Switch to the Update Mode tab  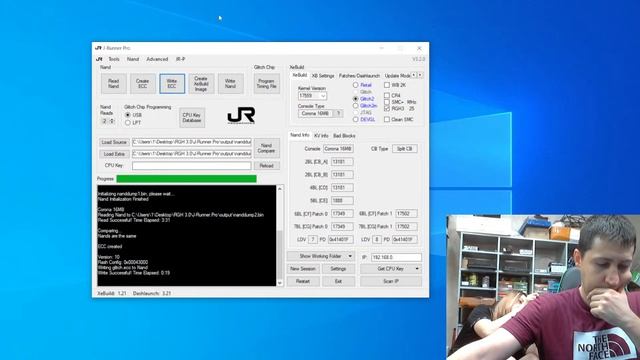397,76
